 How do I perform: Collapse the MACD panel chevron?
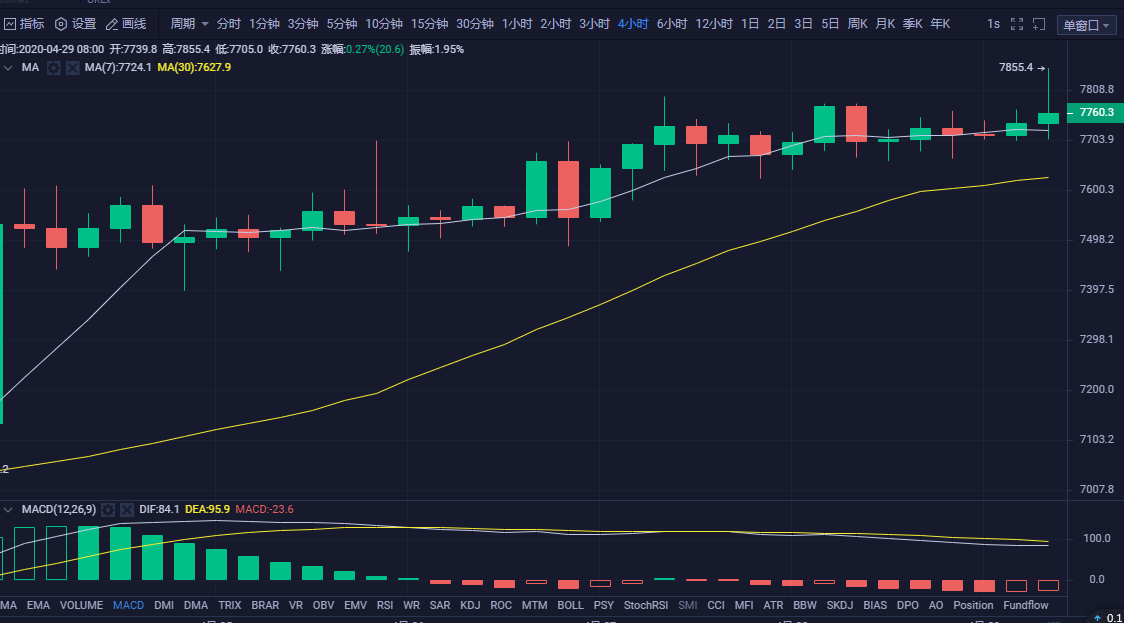click(8, 510)
